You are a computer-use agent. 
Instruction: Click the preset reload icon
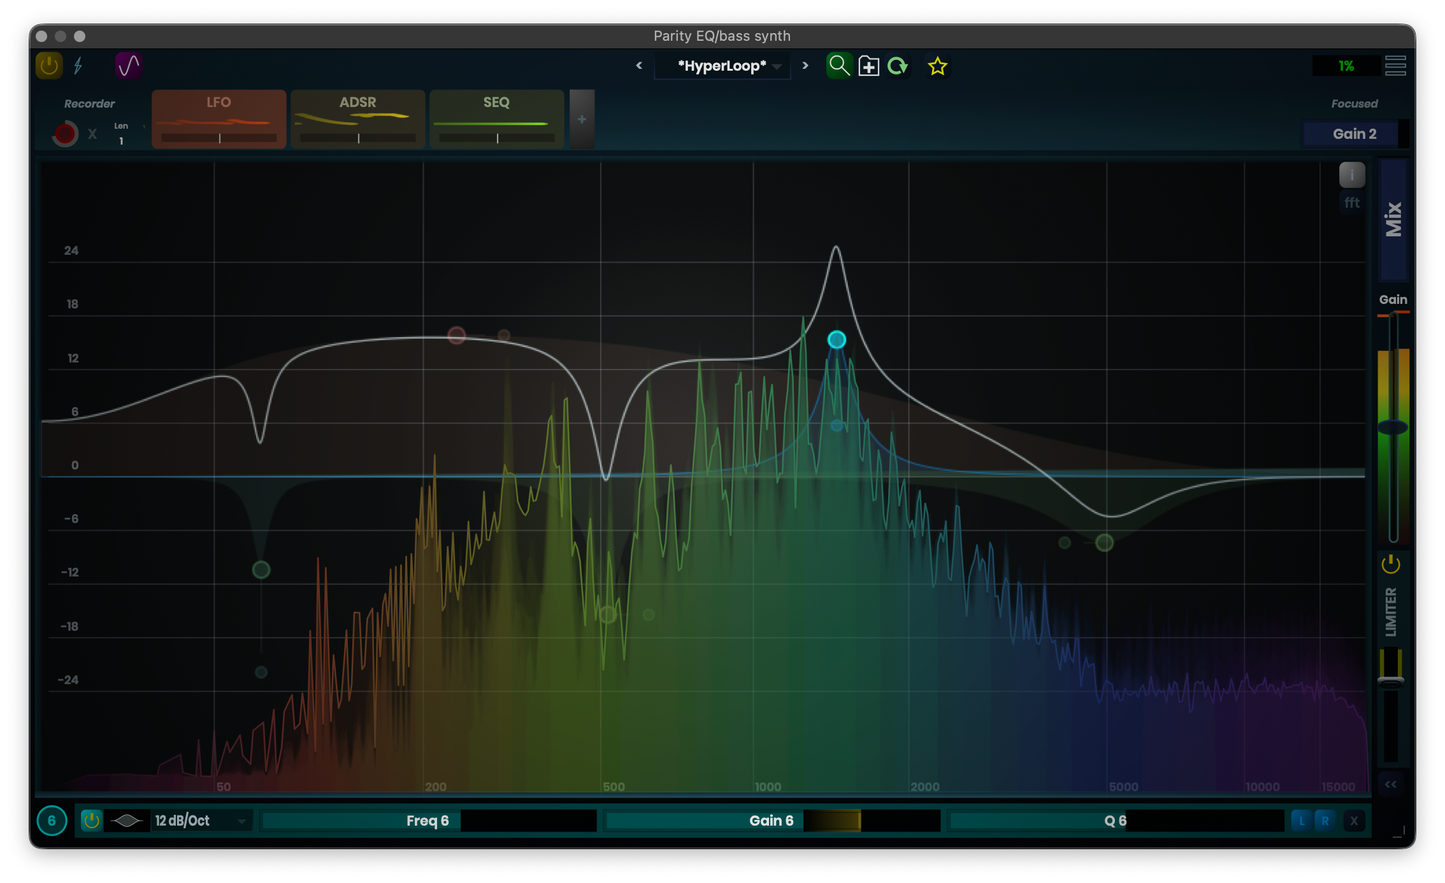[x=898, y=65]
